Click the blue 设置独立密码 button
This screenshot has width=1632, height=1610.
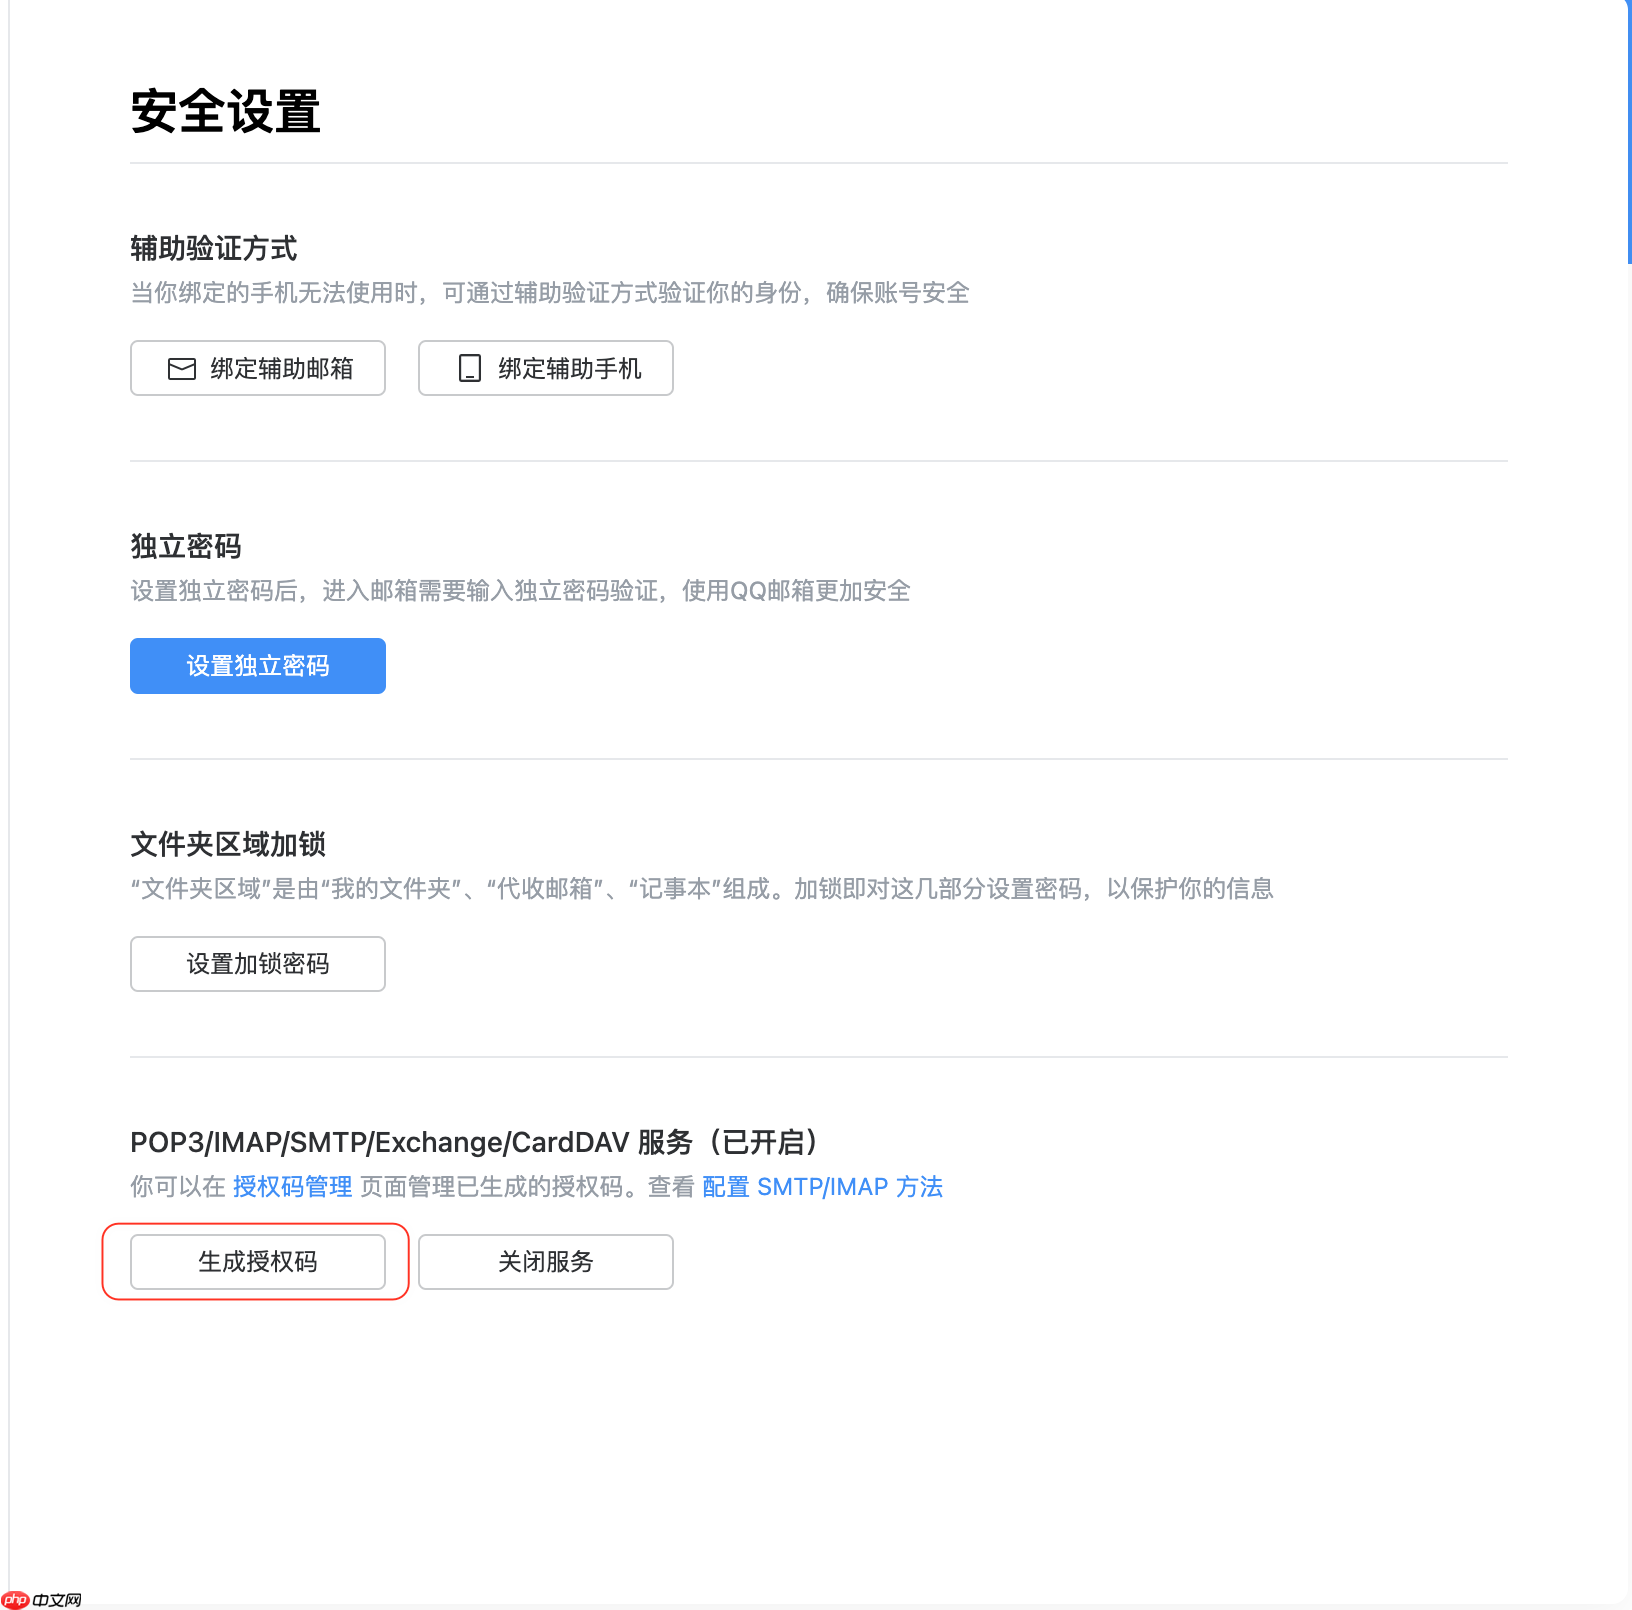tap(258, 666)
